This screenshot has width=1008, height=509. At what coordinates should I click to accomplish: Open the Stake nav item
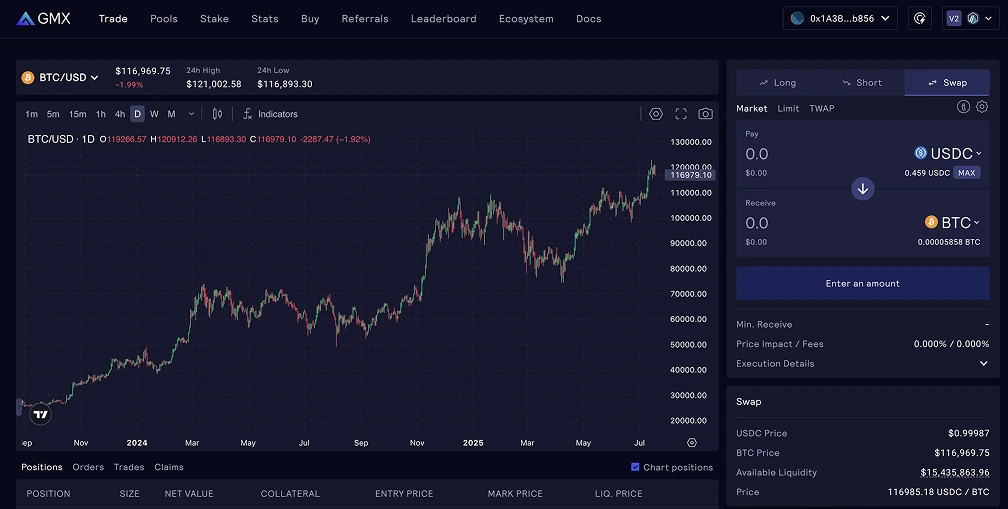214,19
